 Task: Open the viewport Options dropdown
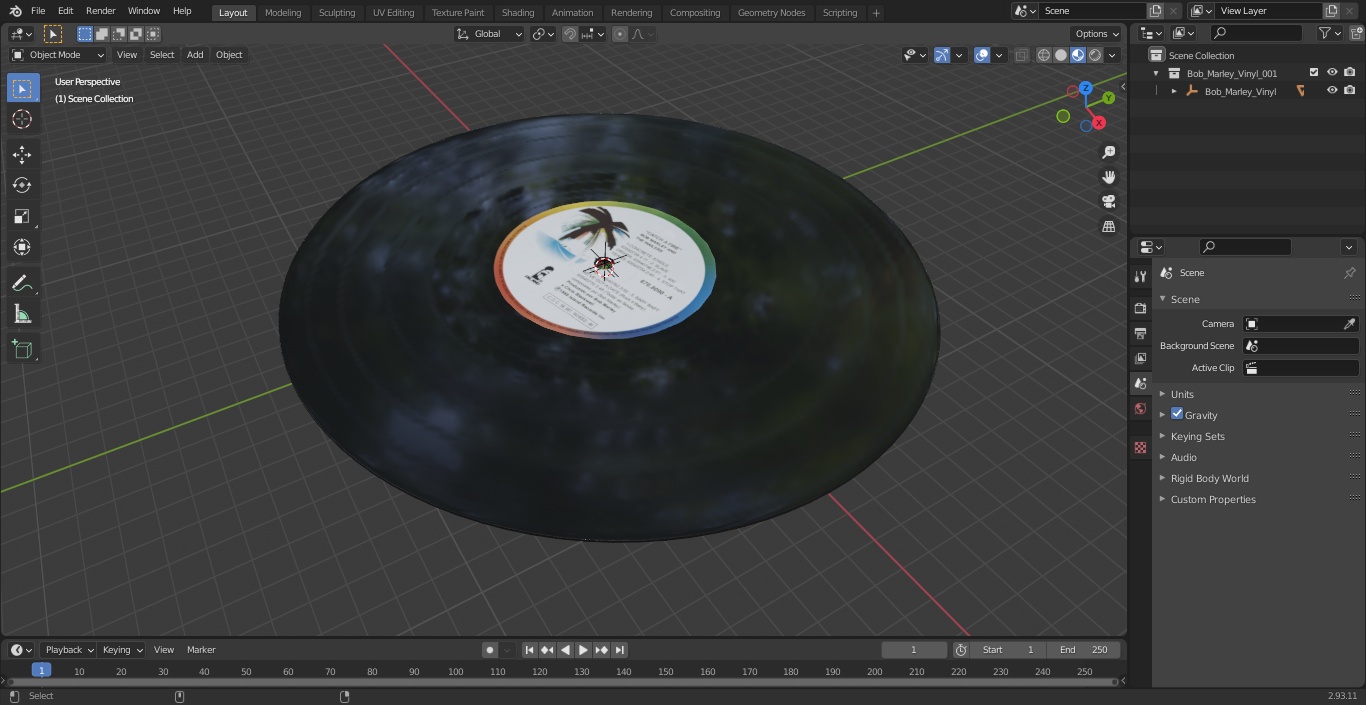[x=1097, y=34]
